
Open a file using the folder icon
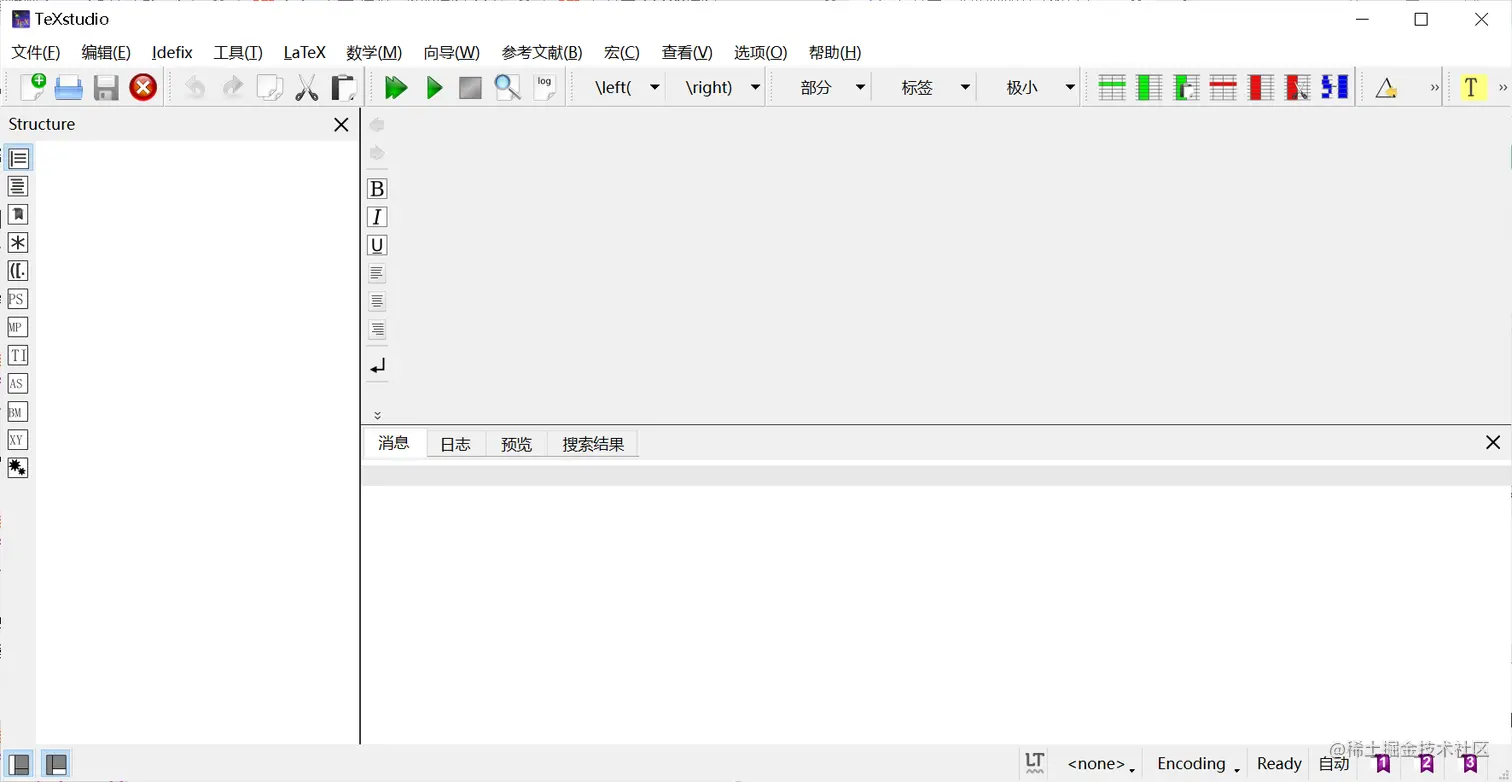[68, 88]
